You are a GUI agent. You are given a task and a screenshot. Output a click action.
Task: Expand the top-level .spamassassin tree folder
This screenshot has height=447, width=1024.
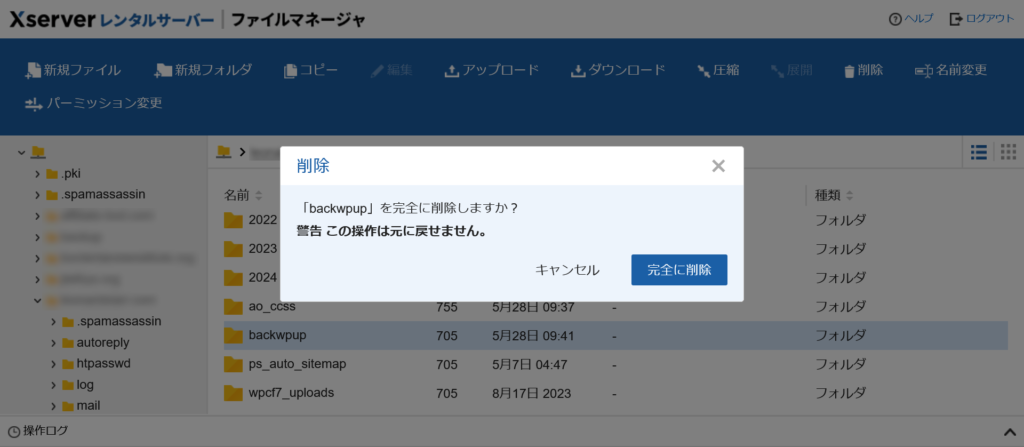pos(37,195)
